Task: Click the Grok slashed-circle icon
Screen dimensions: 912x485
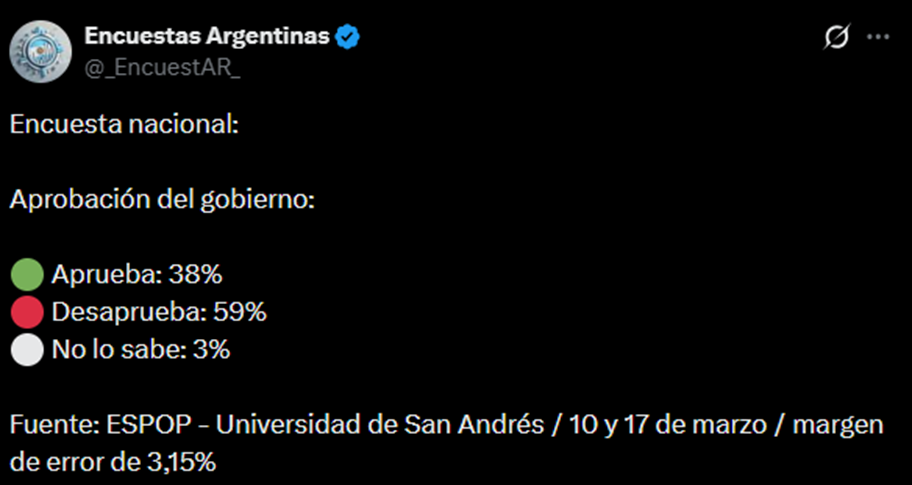Action: click(x=835, y=38)
